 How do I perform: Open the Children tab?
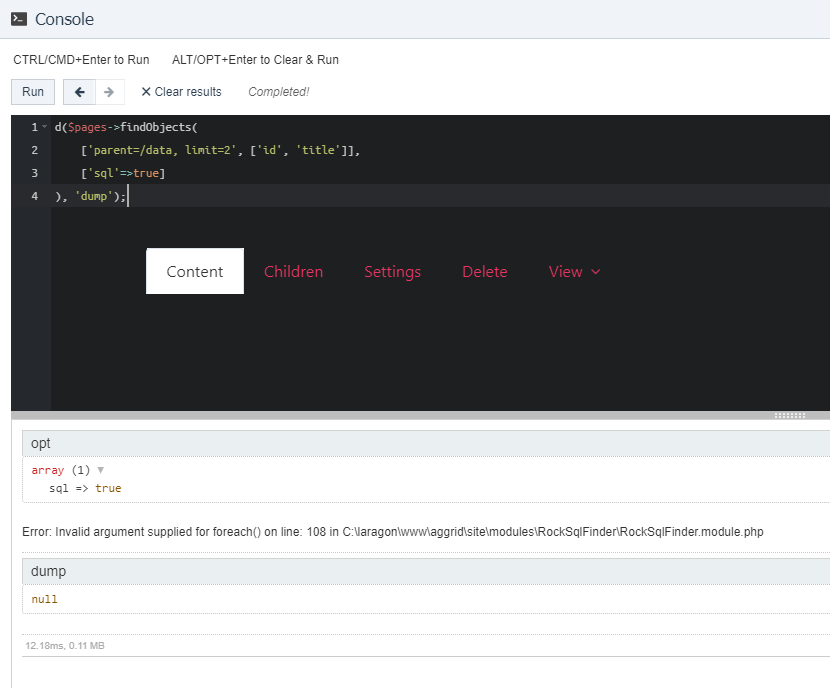click(x=293, y=272)
